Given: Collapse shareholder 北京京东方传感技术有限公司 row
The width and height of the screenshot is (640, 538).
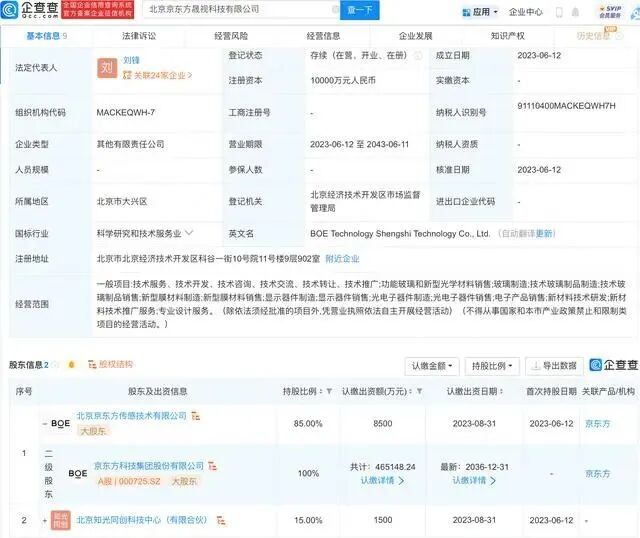Looking at the screenshot, I should (x=45, y=424).
